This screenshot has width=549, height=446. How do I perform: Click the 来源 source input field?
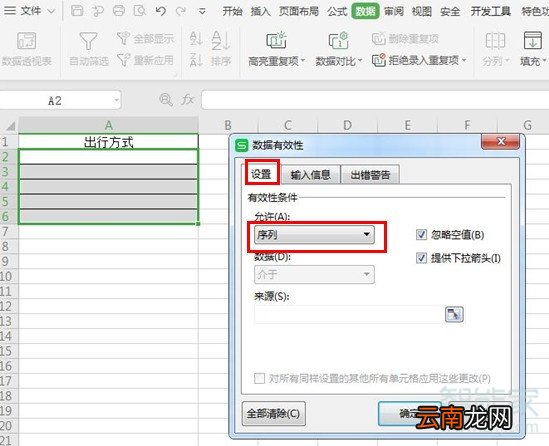pos(349,314)
